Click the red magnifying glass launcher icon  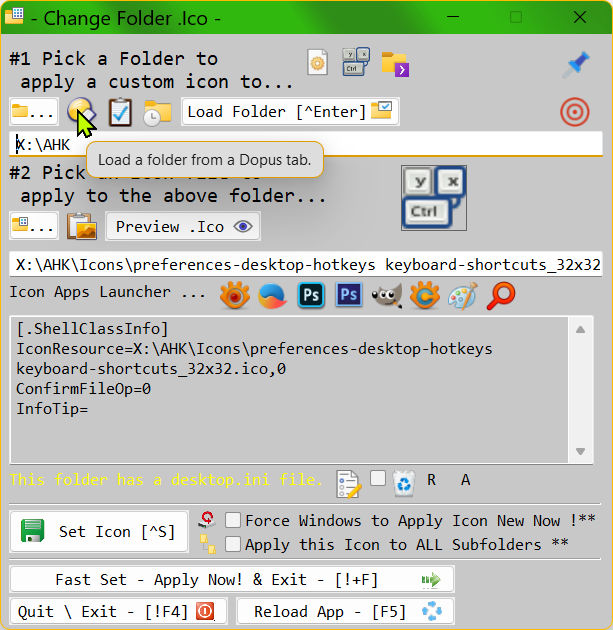point(500,294)
